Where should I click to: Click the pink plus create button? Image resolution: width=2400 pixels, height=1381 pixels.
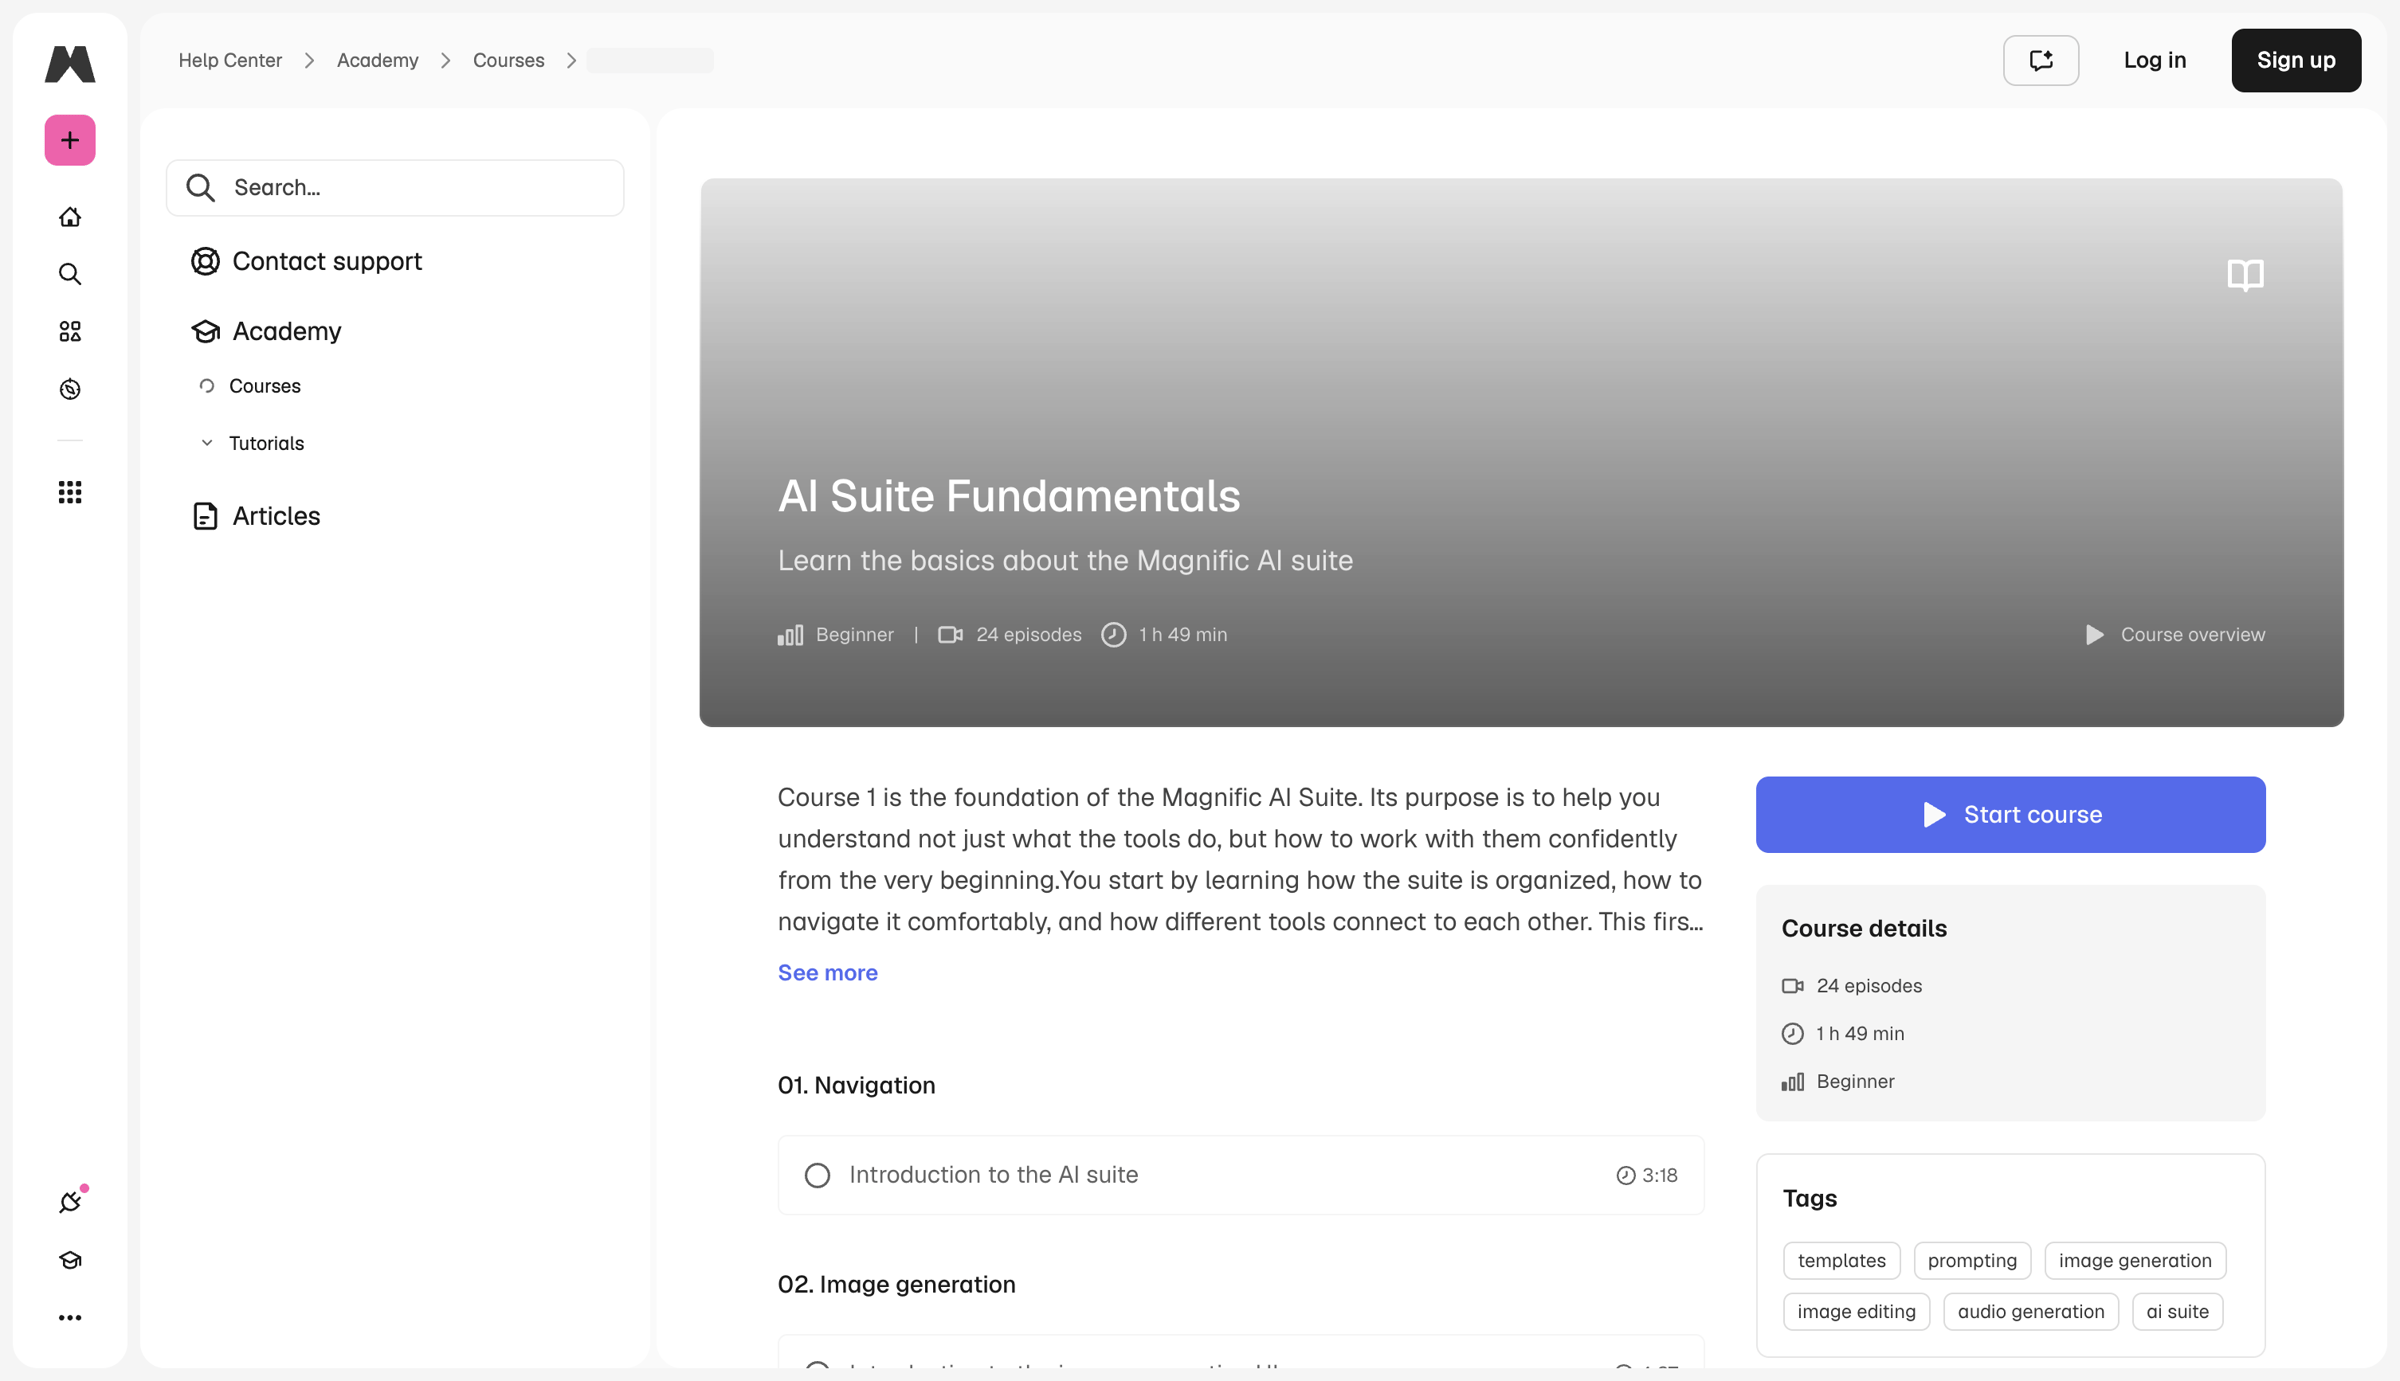(x=70, y=140)
